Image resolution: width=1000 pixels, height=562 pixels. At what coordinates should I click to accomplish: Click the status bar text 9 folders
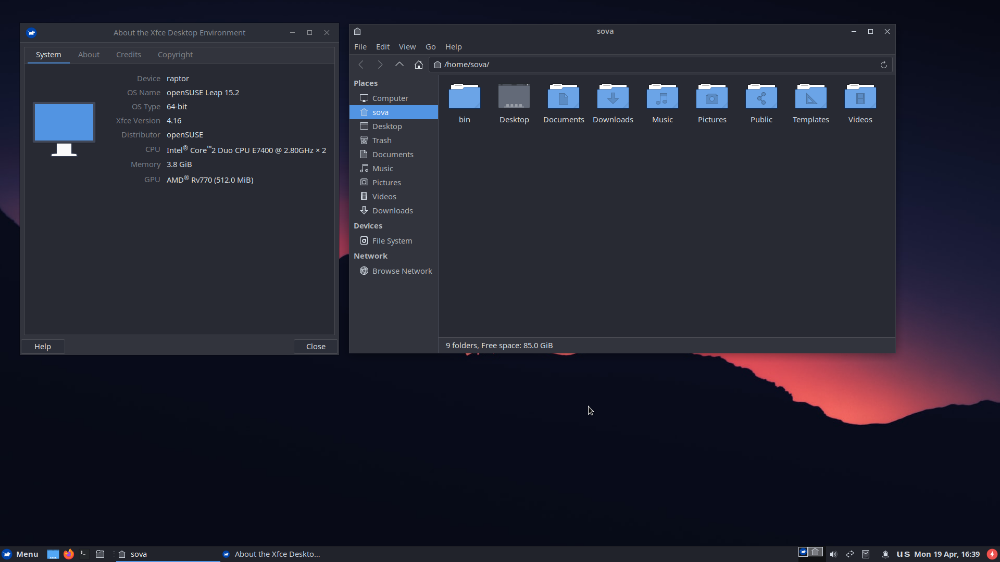[x=499, y=345]
